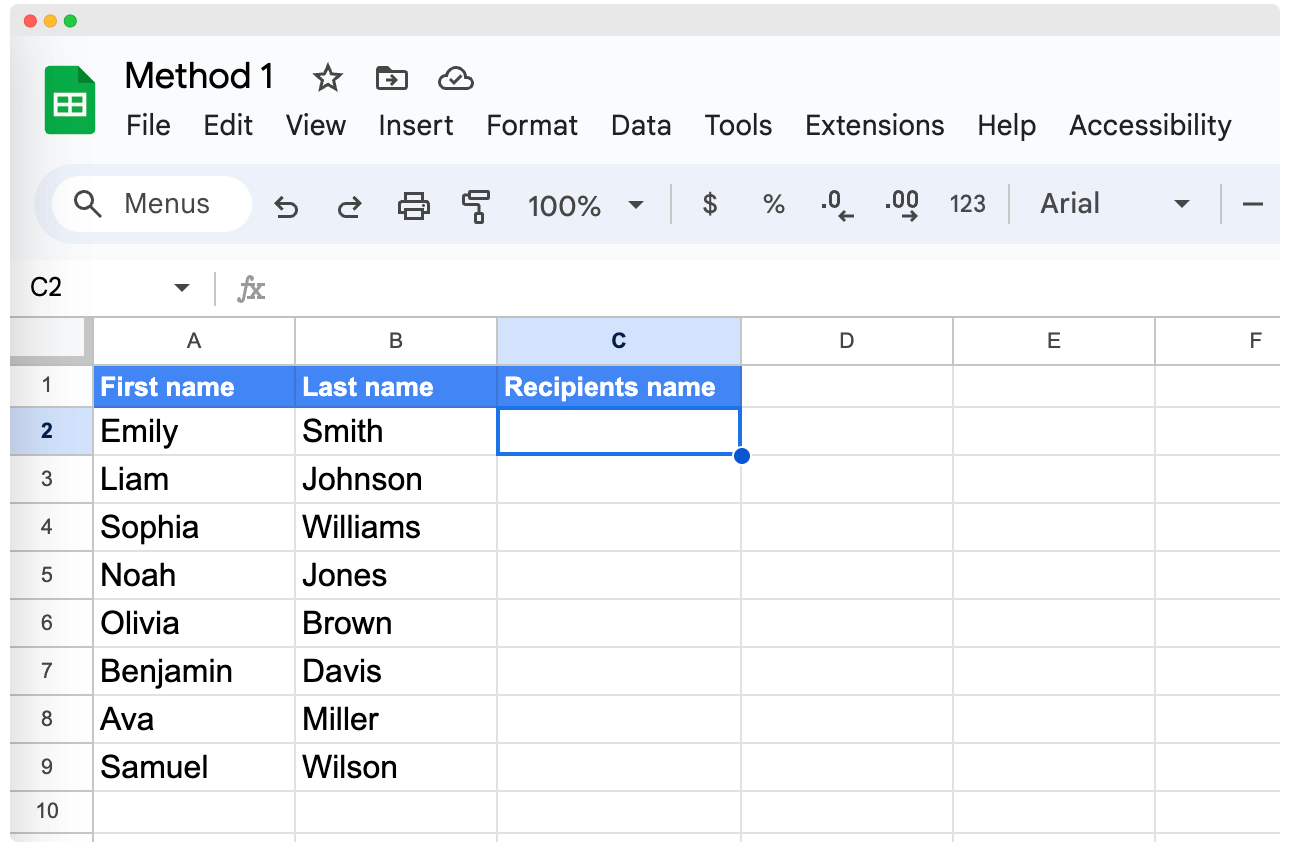Open the Edit menu
1290x846 pixels.
[228, 125]
